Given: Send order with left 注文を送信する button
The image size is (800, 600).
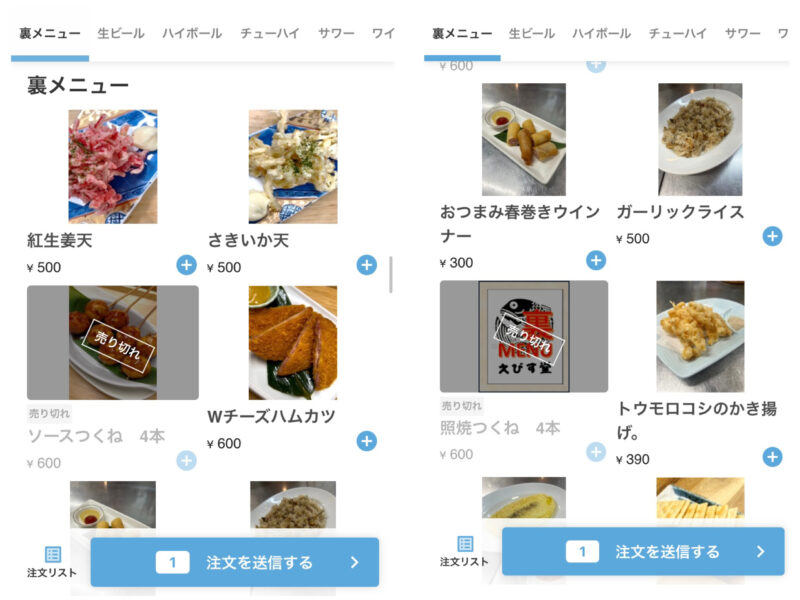Looking at the screenshot, I should tap(235, 562).
